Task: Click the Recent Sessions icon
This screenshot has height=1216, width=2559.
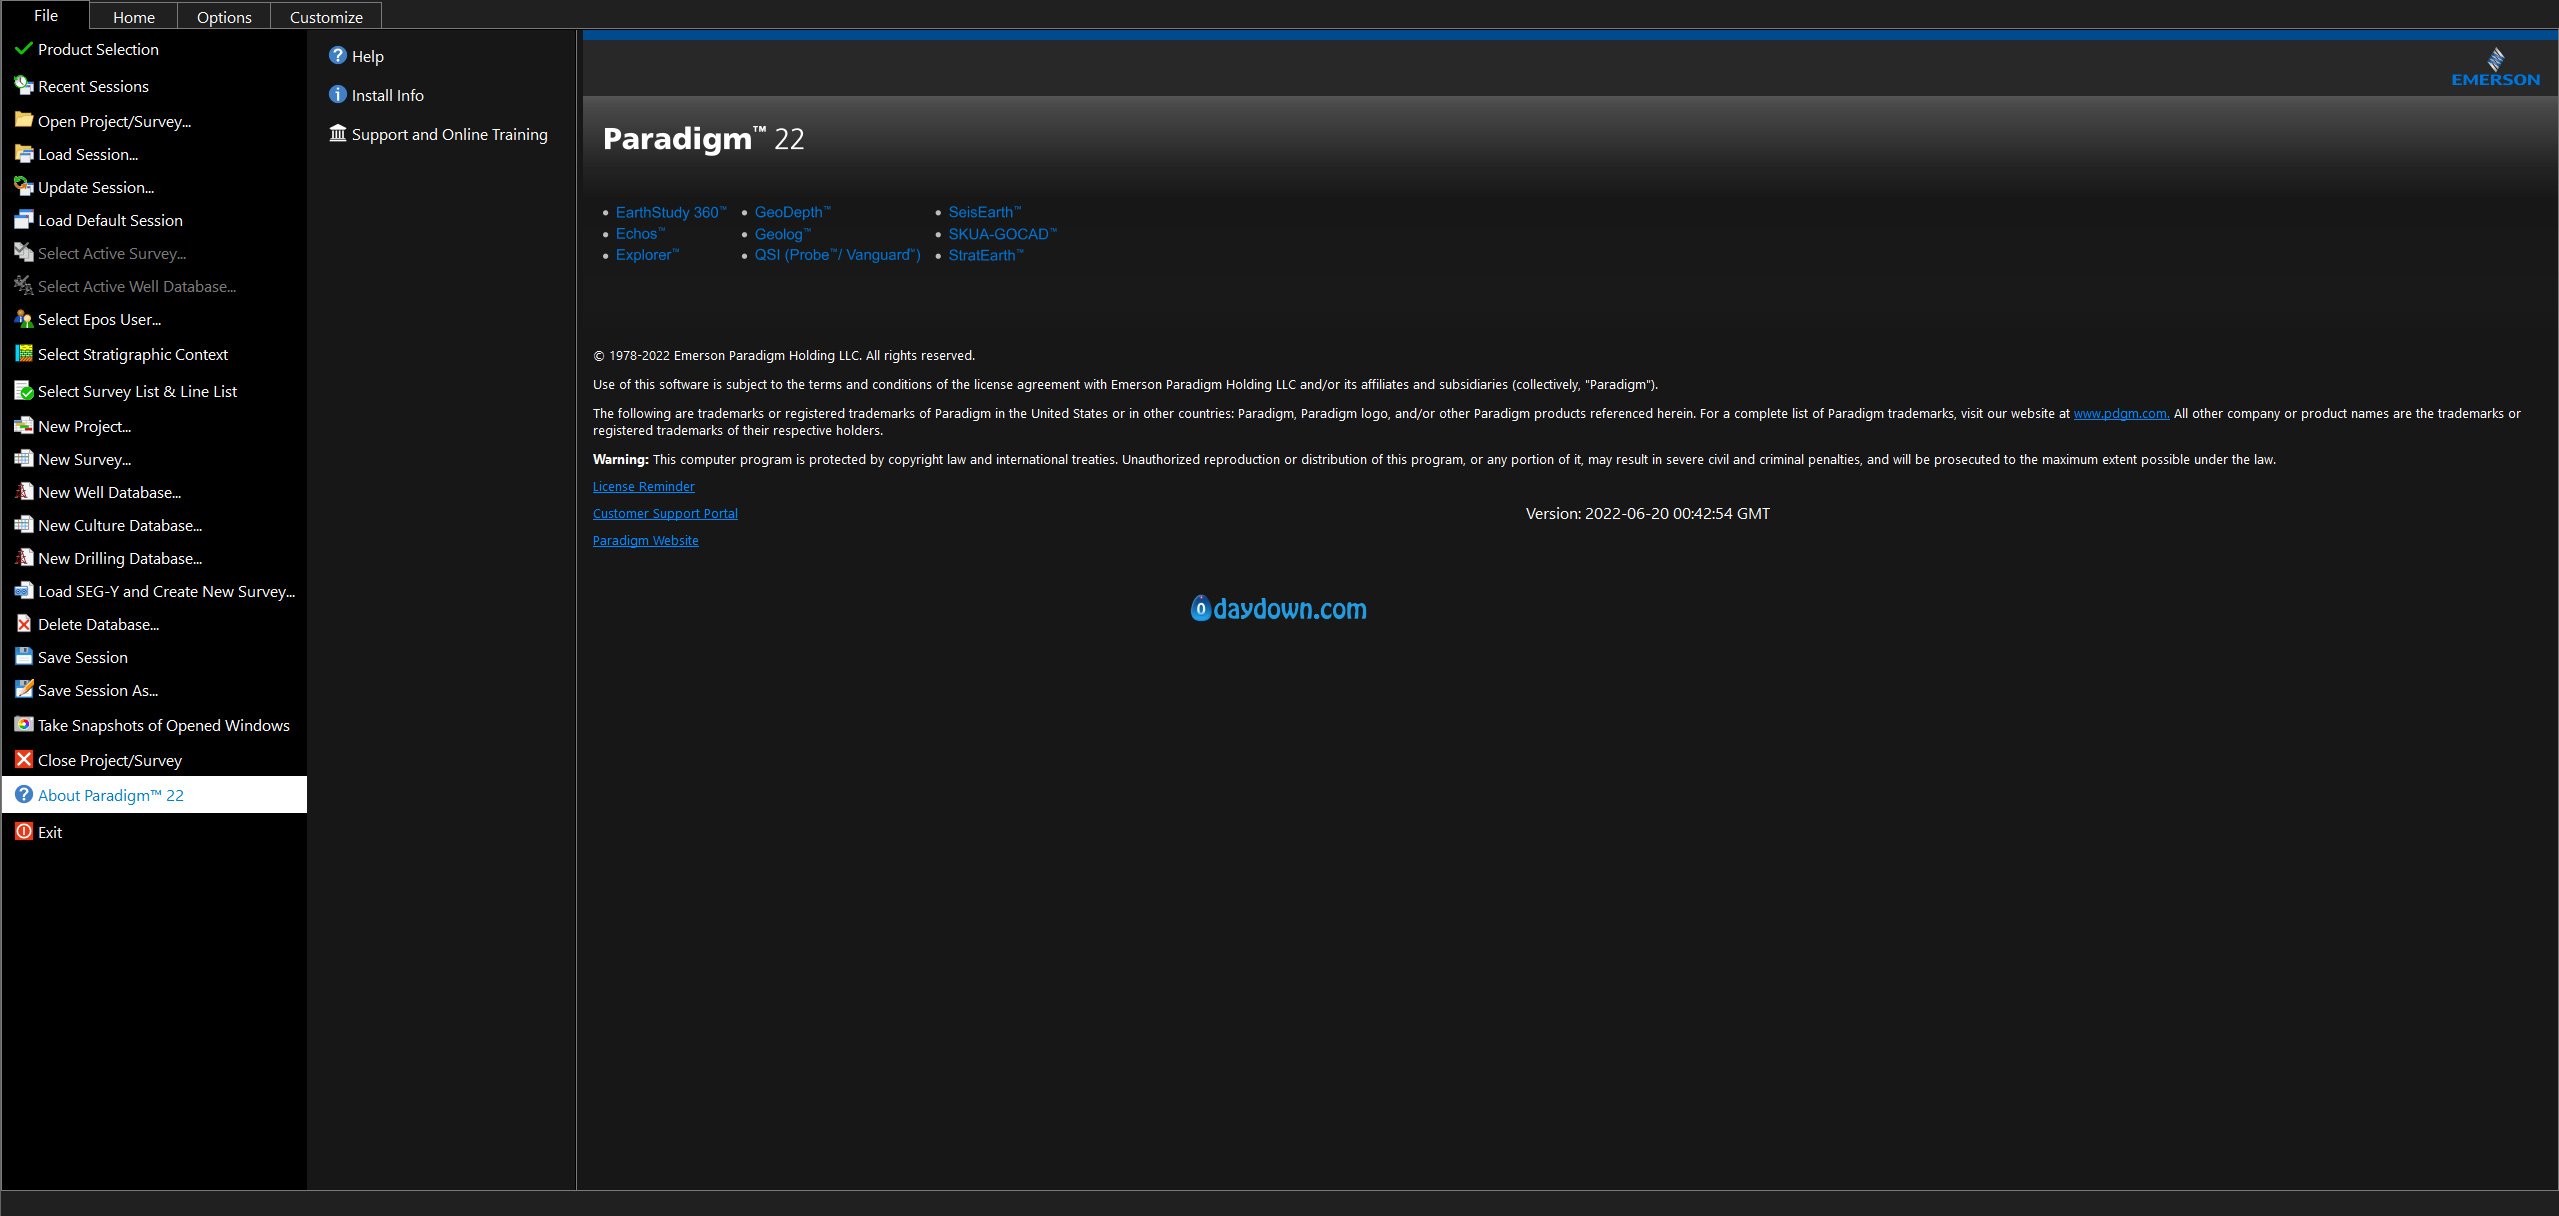Action: pos(24,86)
